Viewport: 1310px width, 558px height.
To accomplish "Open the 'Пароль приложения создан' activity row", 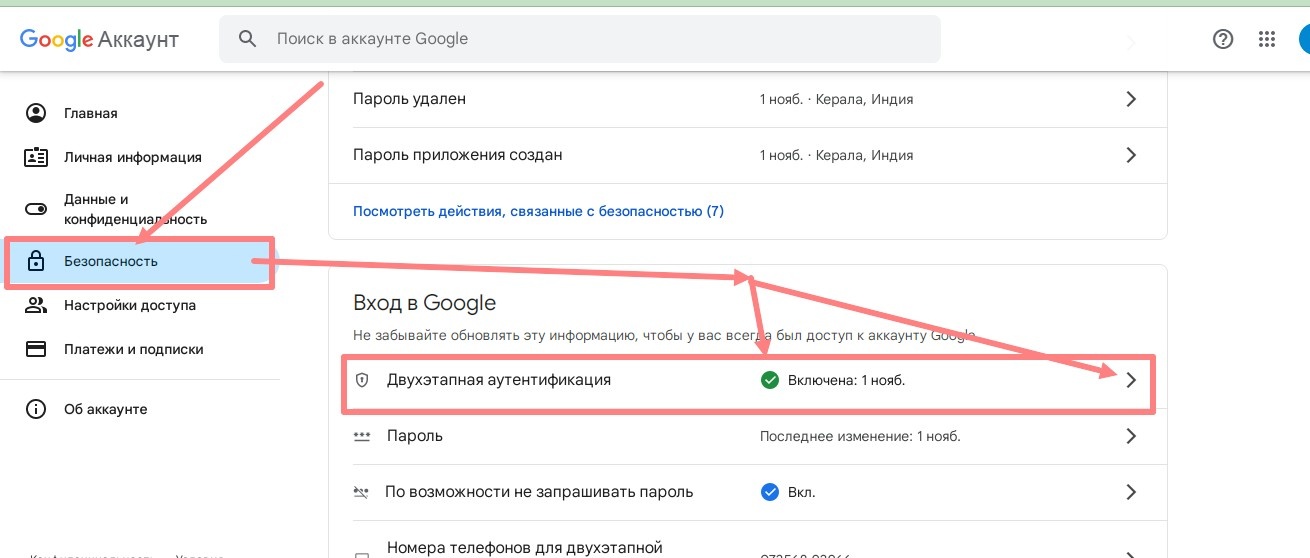I will 748,155.
